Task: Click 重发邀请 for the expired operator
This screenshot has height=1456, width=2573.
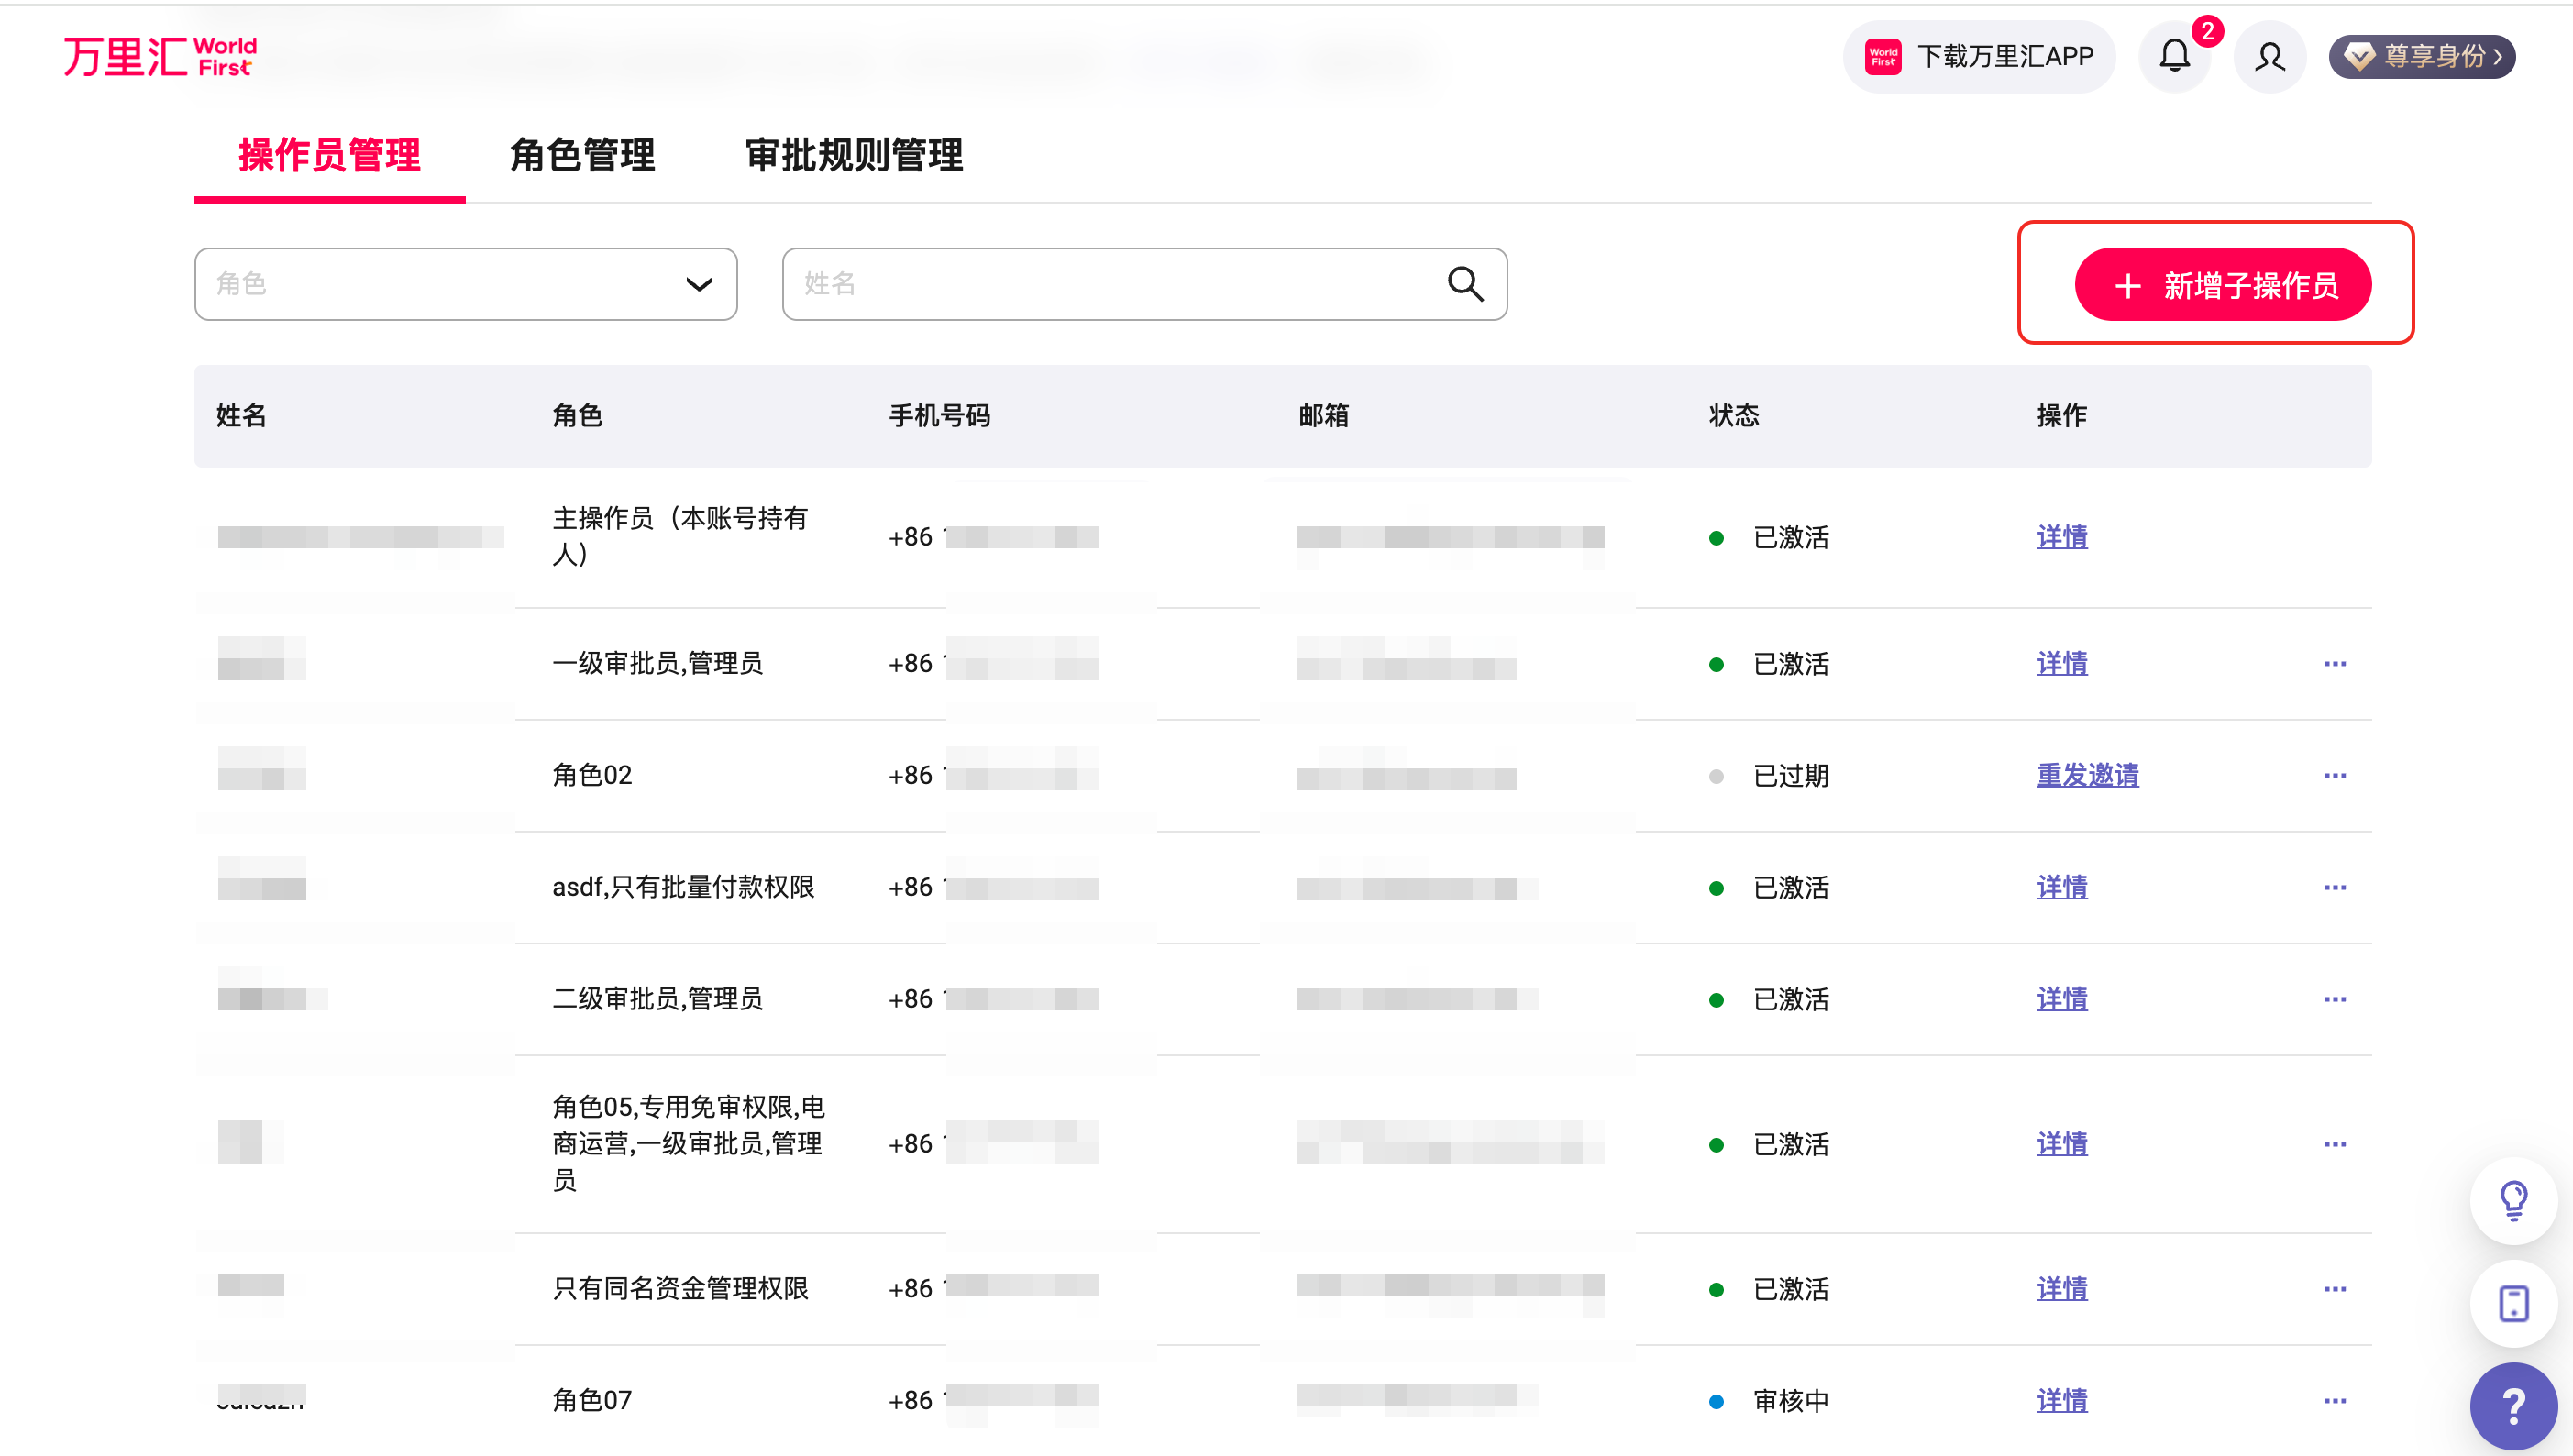Action: [x=2086, y=775]
